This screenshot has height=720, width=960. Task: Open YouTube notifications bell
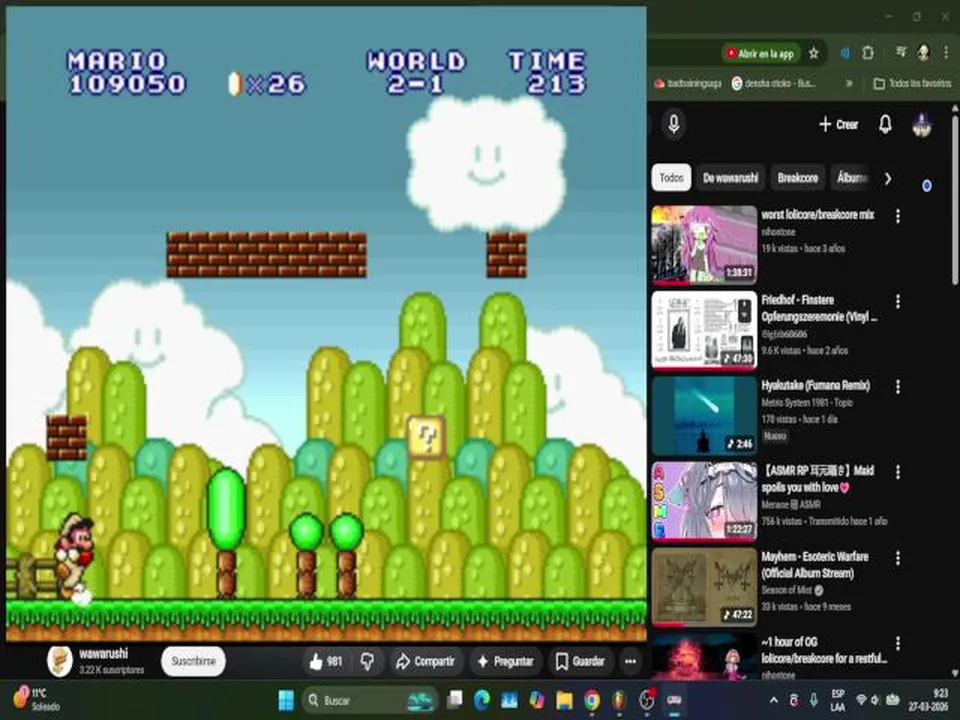coord(885,124)
